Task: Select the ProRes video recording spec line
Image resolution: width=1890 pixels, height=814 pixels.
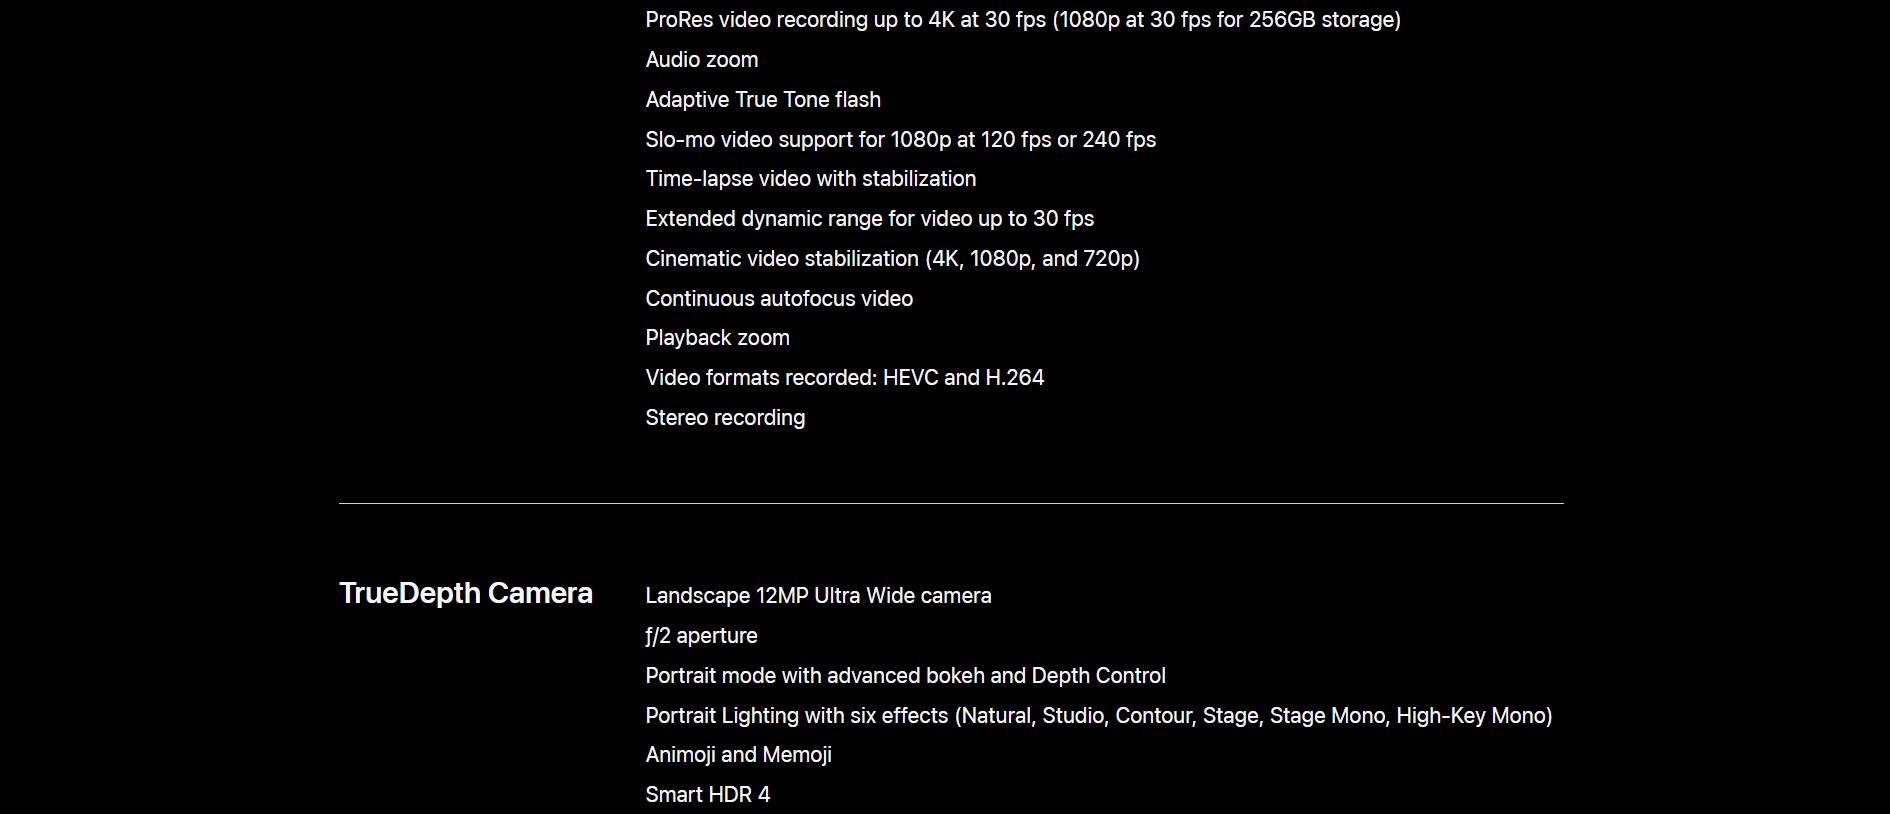Action: coord(1023,20)
